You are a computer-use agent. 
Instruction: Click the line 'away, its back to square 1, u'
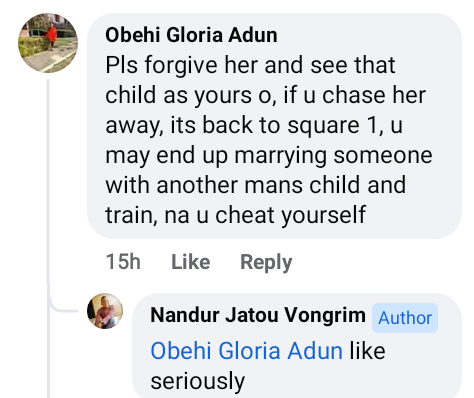tap(254, 125)
